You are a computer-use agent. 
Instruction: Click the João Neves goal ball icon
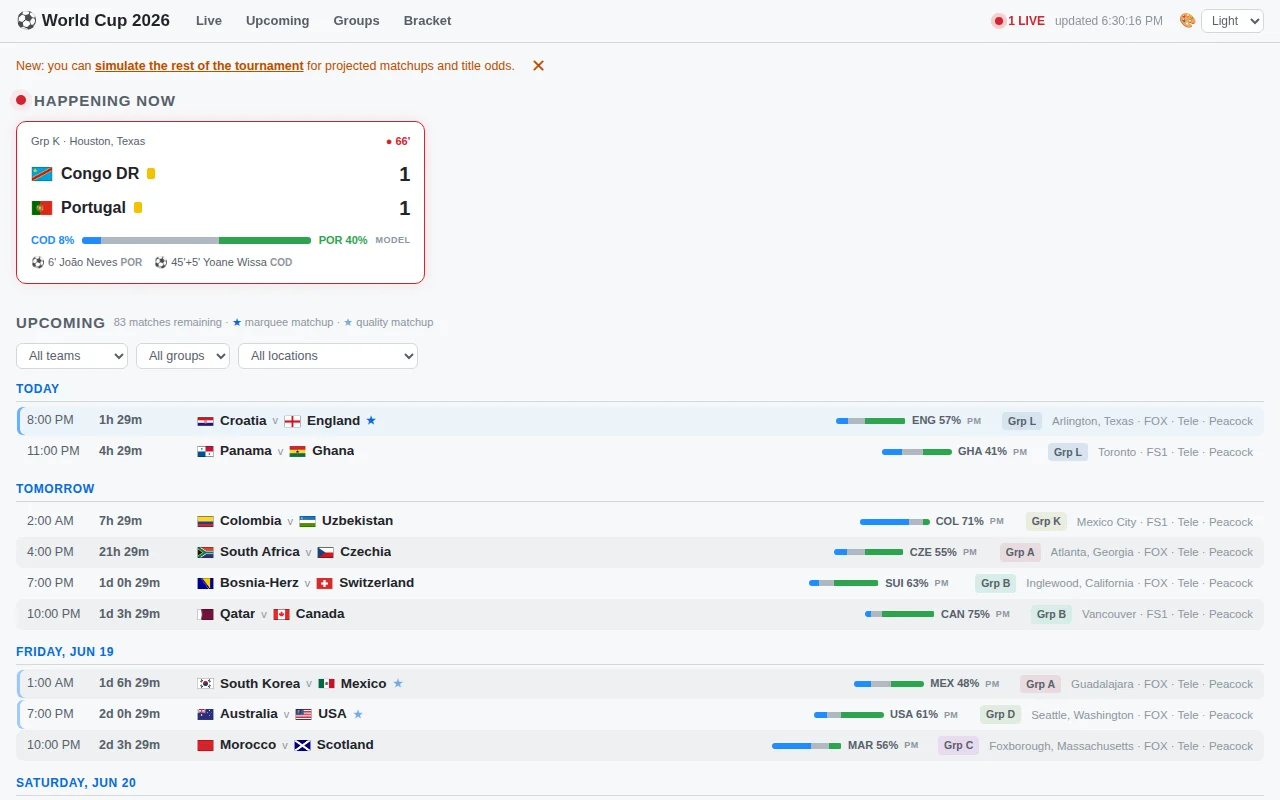(x=38, y=262)
